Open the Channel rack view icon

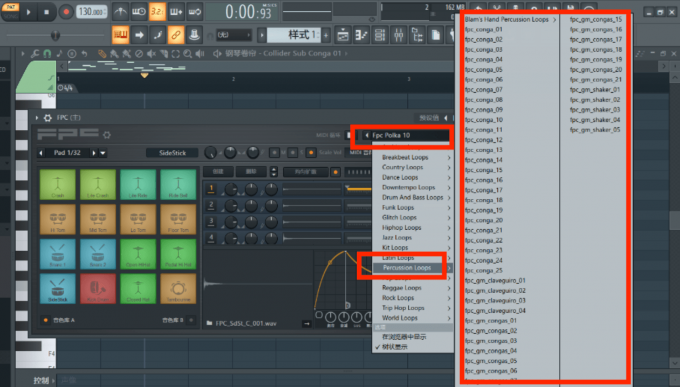(x=380, y=35)
